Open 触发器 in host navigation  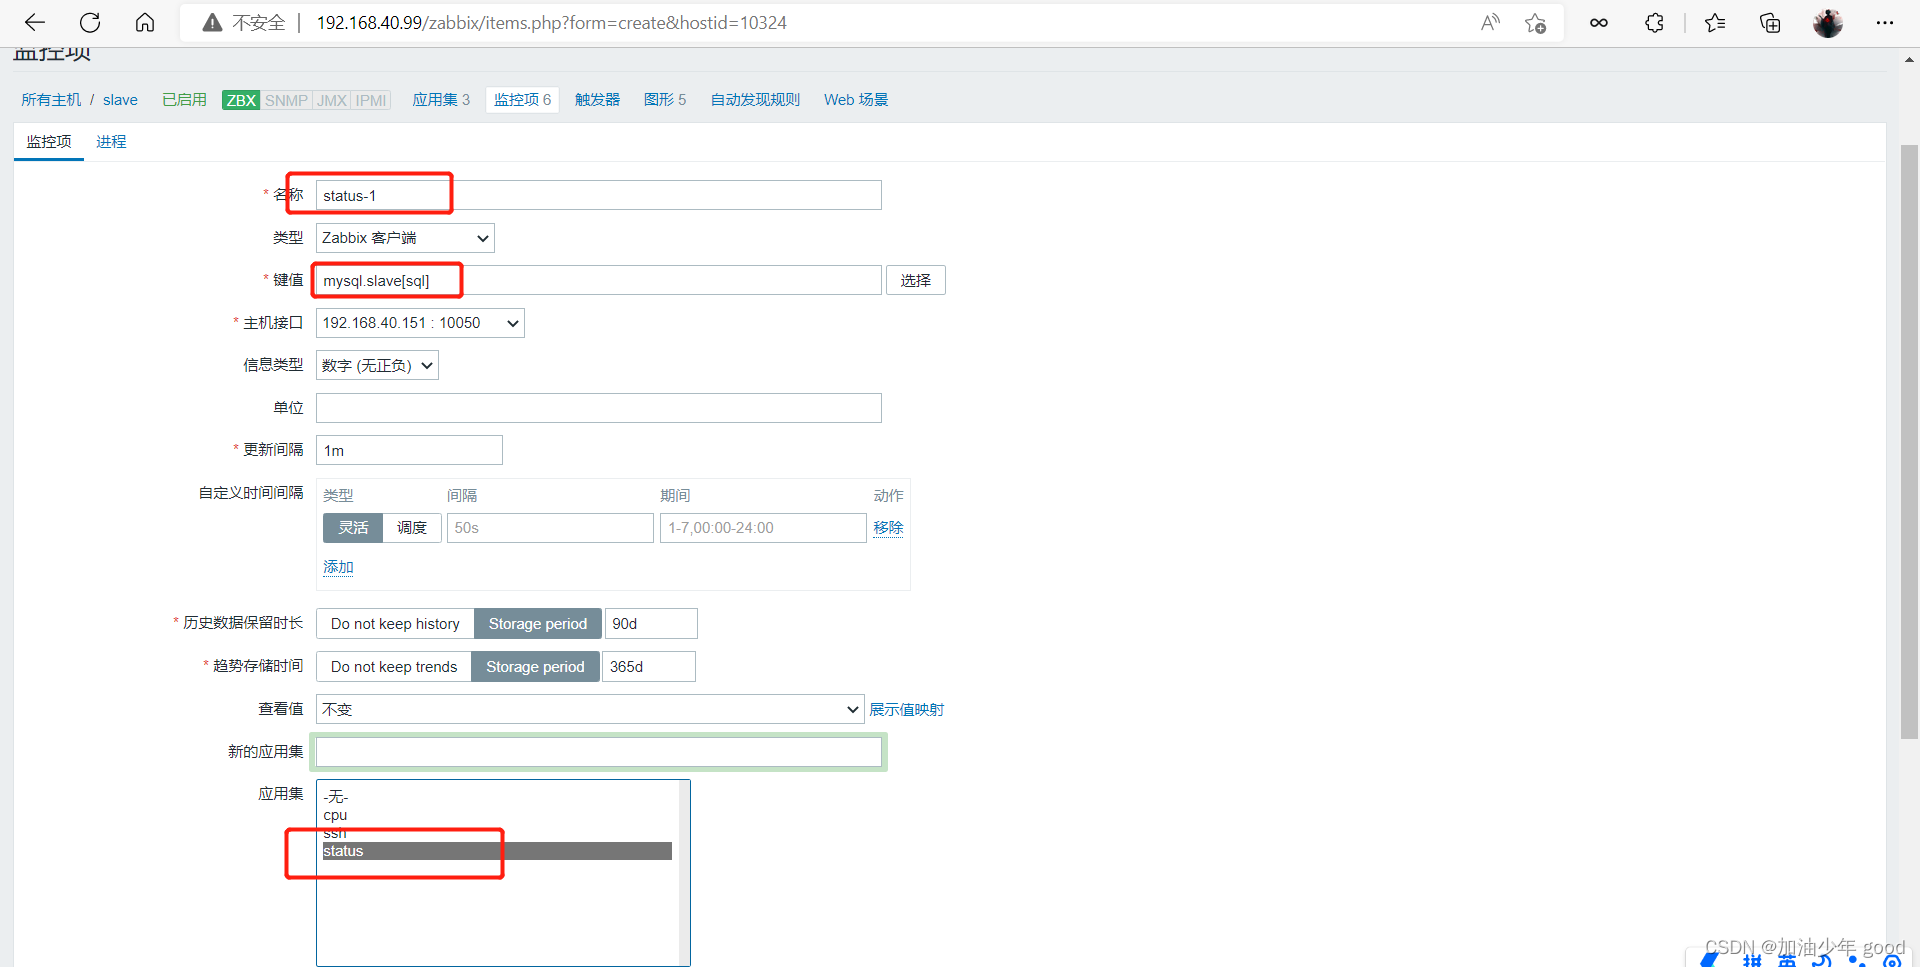click(x=597, y=99)
